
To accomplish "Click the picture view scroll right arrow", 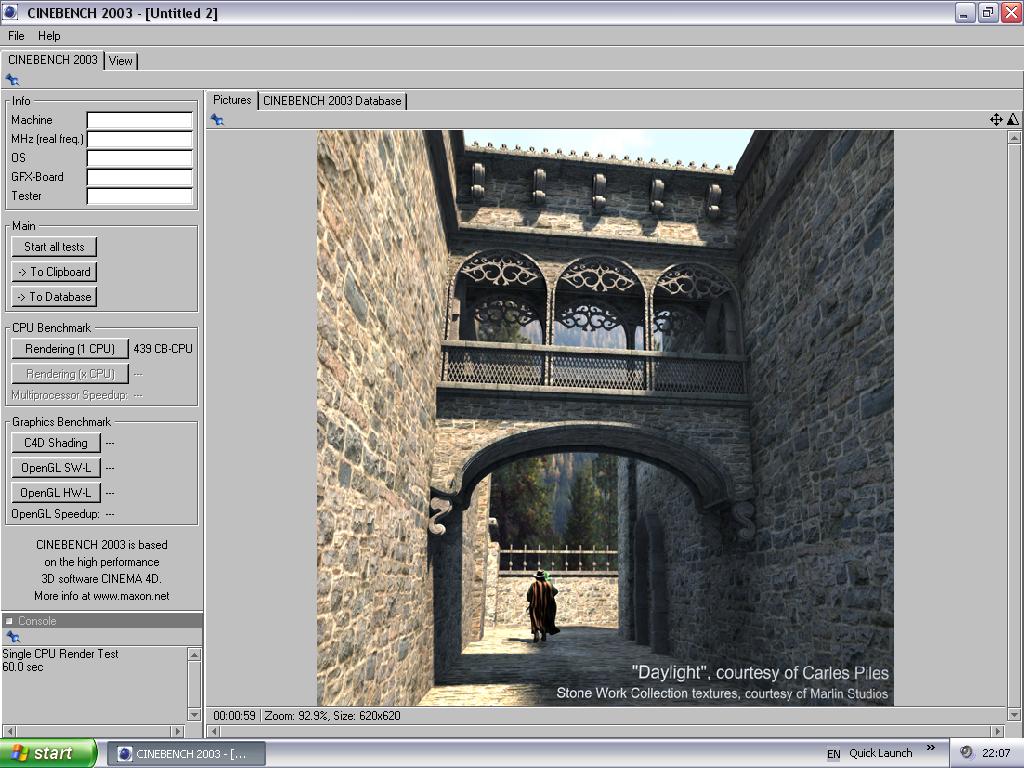I will tap(997, 731).
